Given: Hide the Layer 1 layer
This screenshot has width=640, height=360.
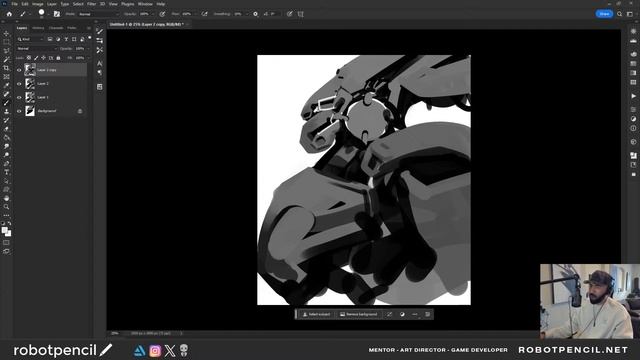Looking at the screenshot, I should [19, 97].
